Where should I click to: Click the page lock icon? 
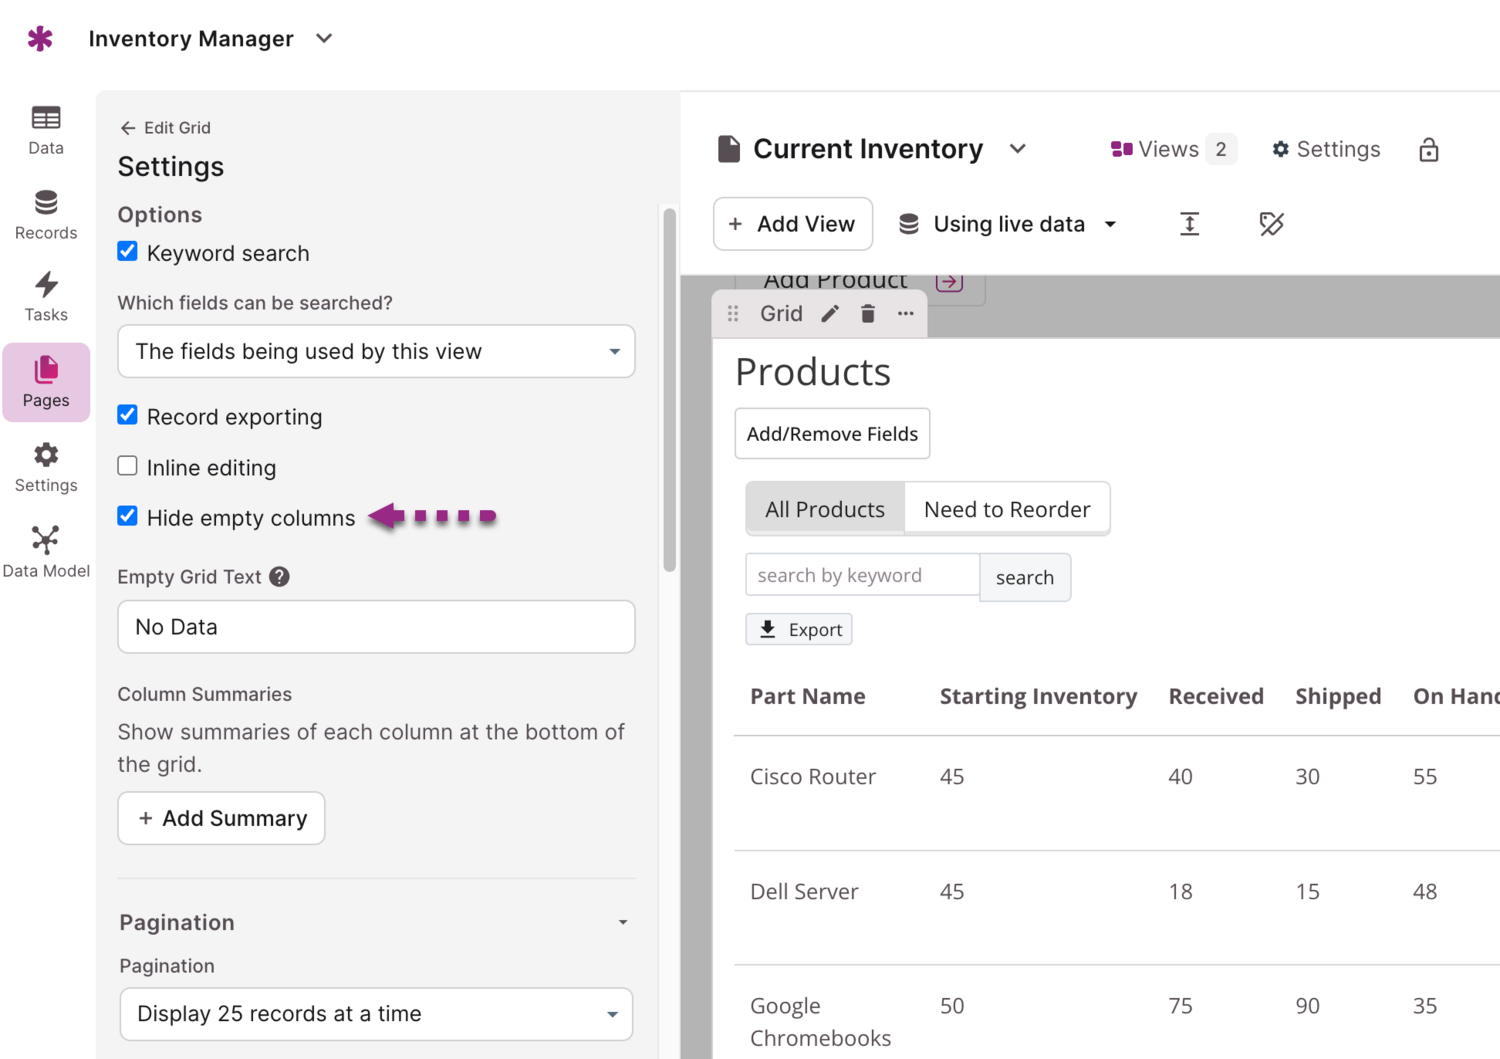click(x=1428, y=150)
